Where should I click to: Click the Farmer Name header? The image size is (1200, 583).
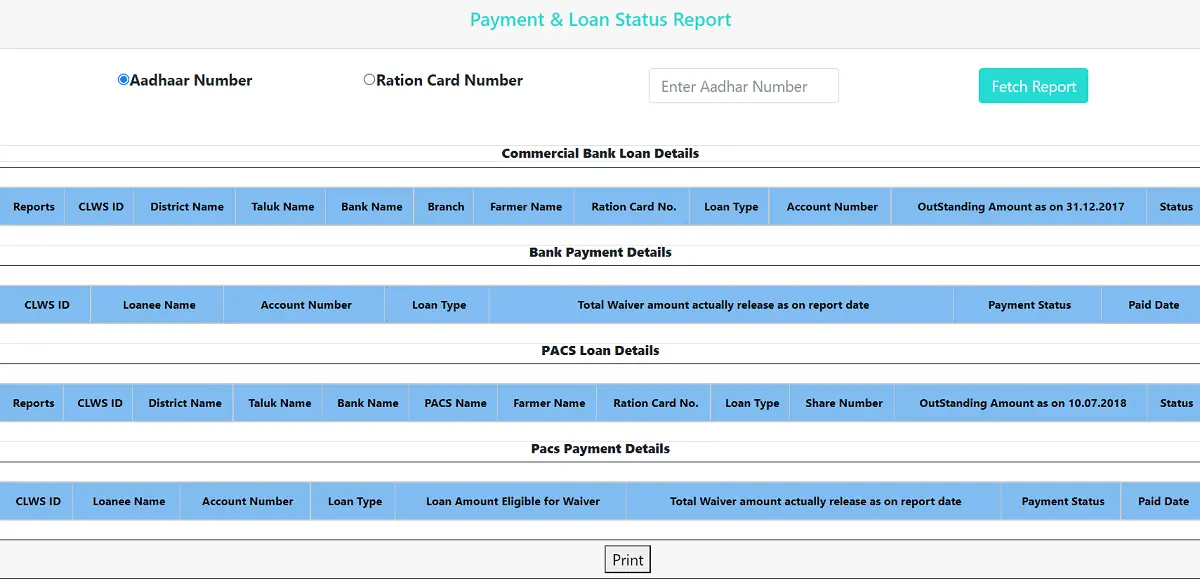(524, 207)
